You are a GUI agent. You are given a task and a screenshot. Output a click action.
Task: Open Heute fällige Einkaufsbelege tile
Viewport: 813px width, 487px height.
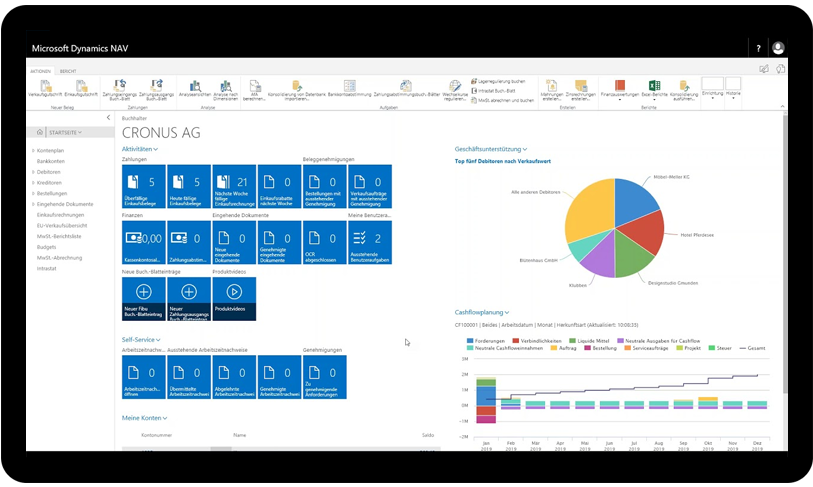click(189, 186)
